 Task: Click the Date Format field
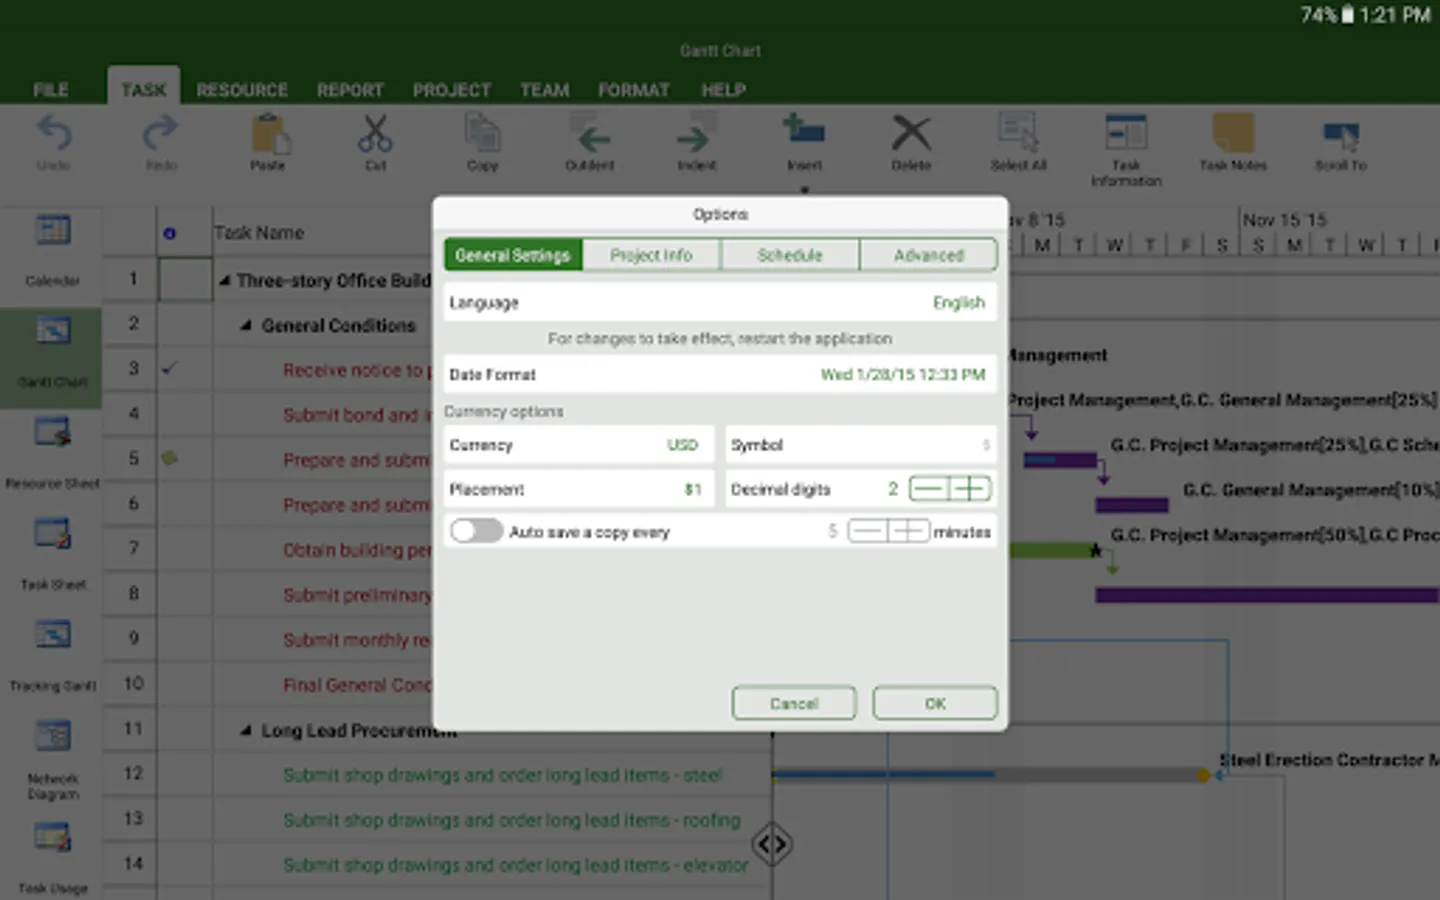(x=720, y=374)
